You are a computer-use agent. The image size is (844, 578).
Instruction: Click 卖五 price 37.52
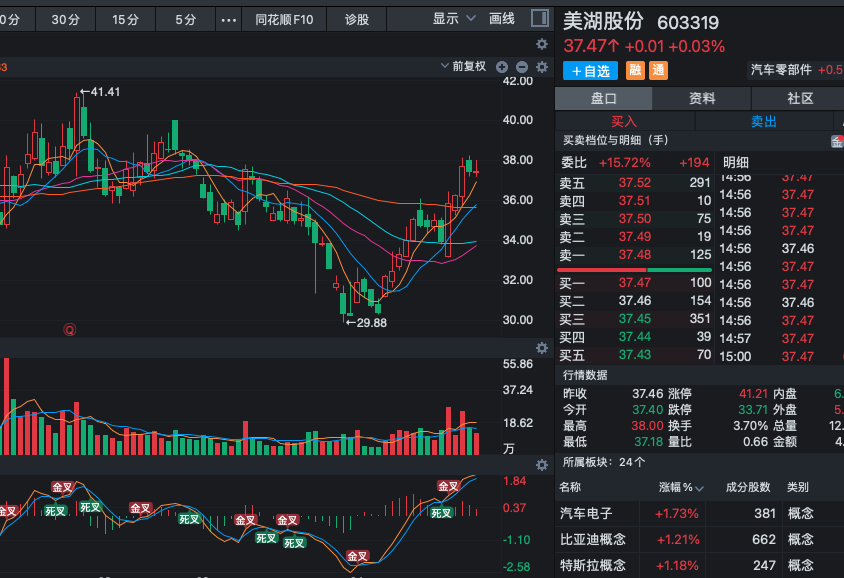(635, 182)
